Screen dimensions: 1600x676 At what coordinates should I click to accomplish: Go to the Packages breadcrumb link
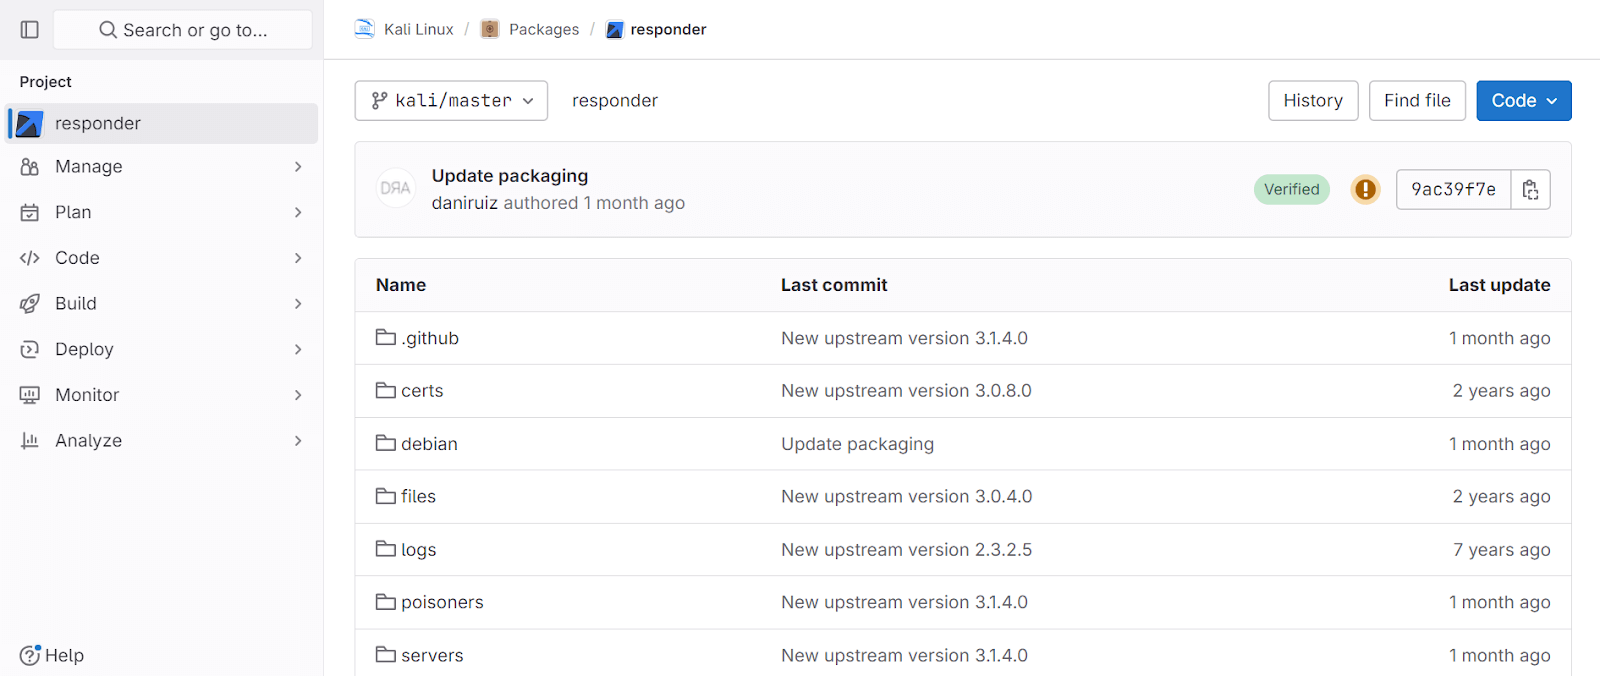coord(544,29)
